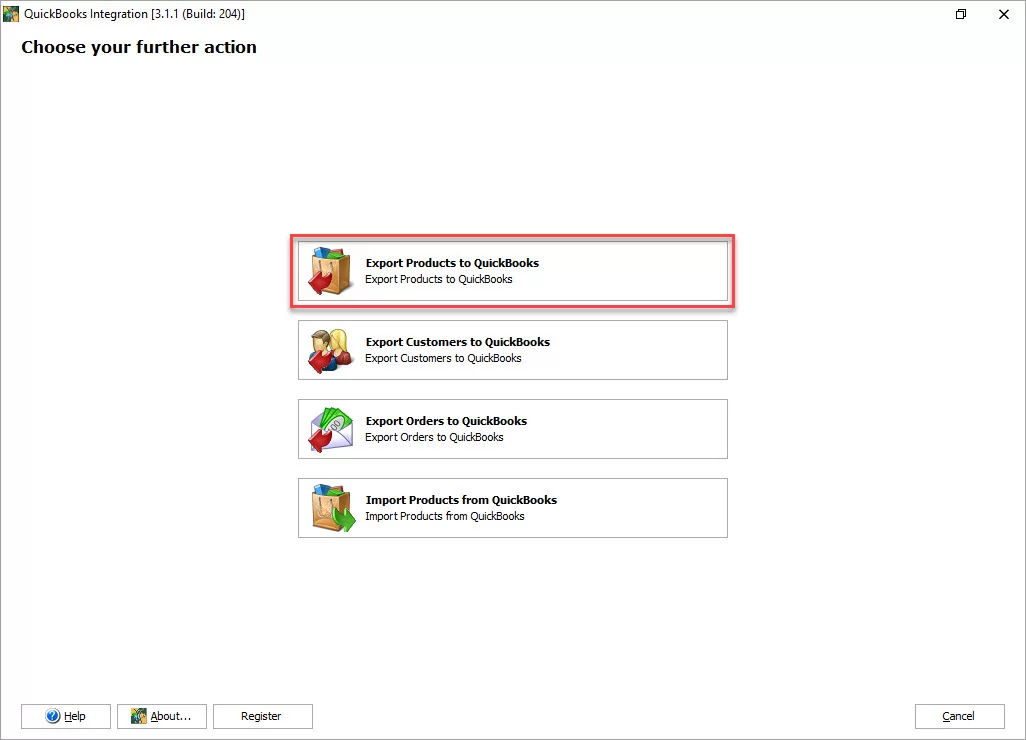Choose the bold Export Customers to QuickBooks title

coord(457,342)
